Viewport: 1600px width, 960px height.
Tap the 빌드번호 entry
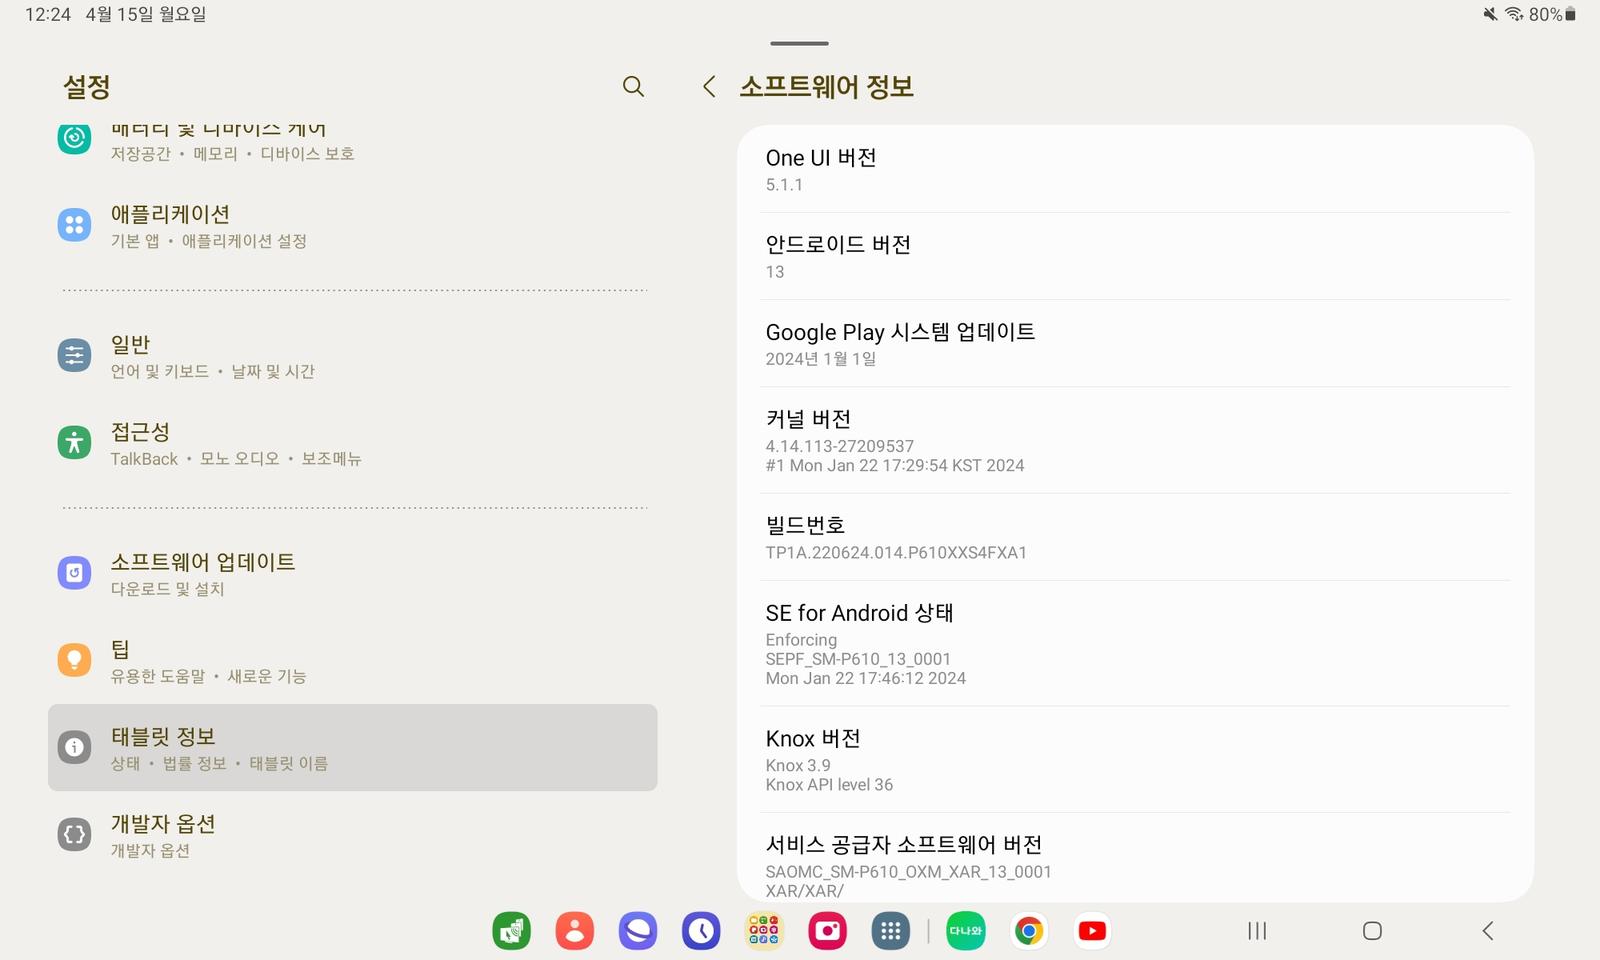tap(1135, 537)
